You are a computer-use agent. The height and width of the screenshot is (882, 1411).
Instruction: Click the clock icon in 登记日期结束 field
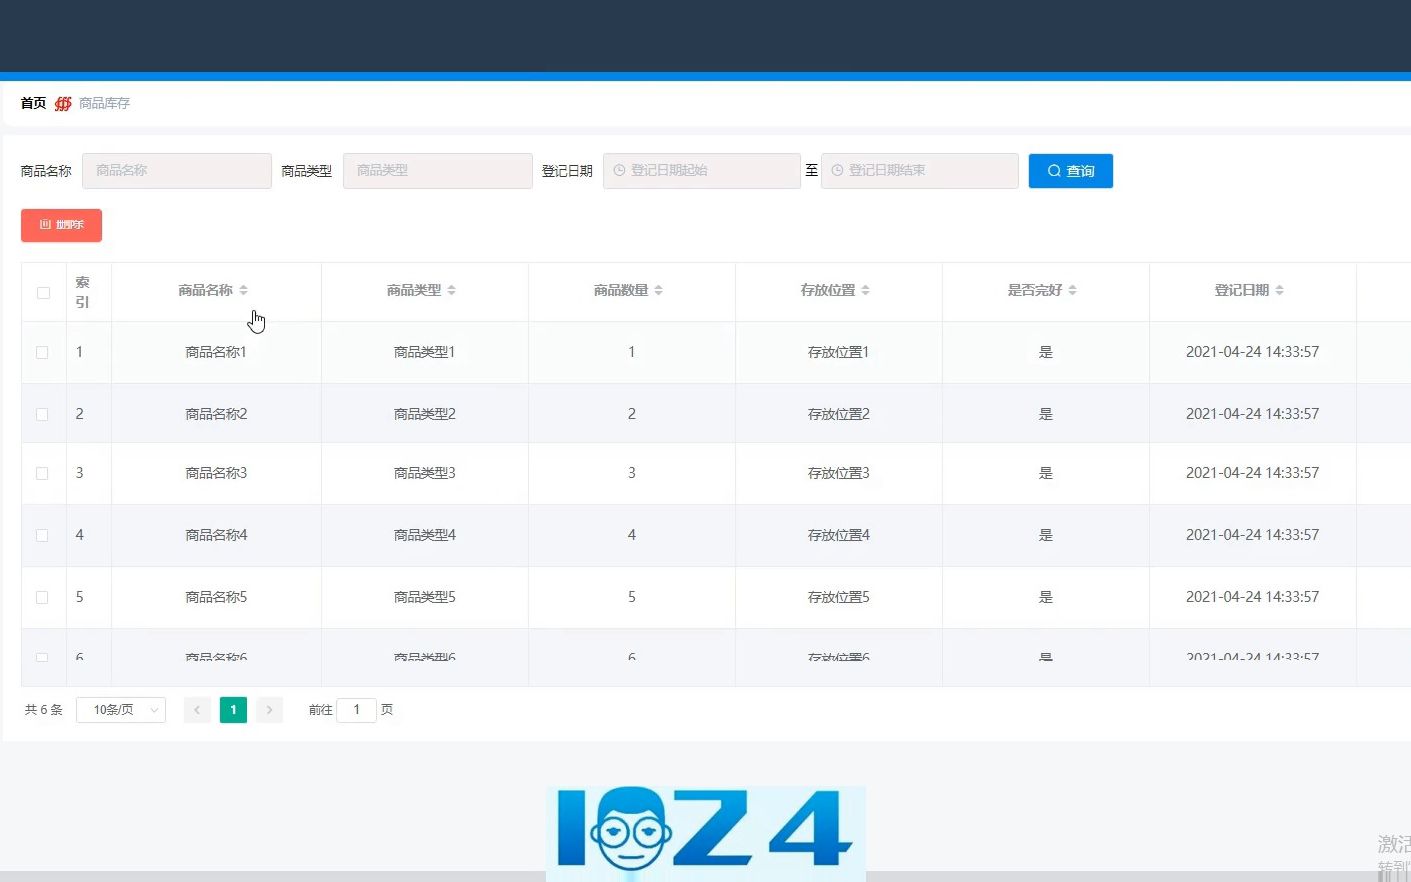point(837,170)
